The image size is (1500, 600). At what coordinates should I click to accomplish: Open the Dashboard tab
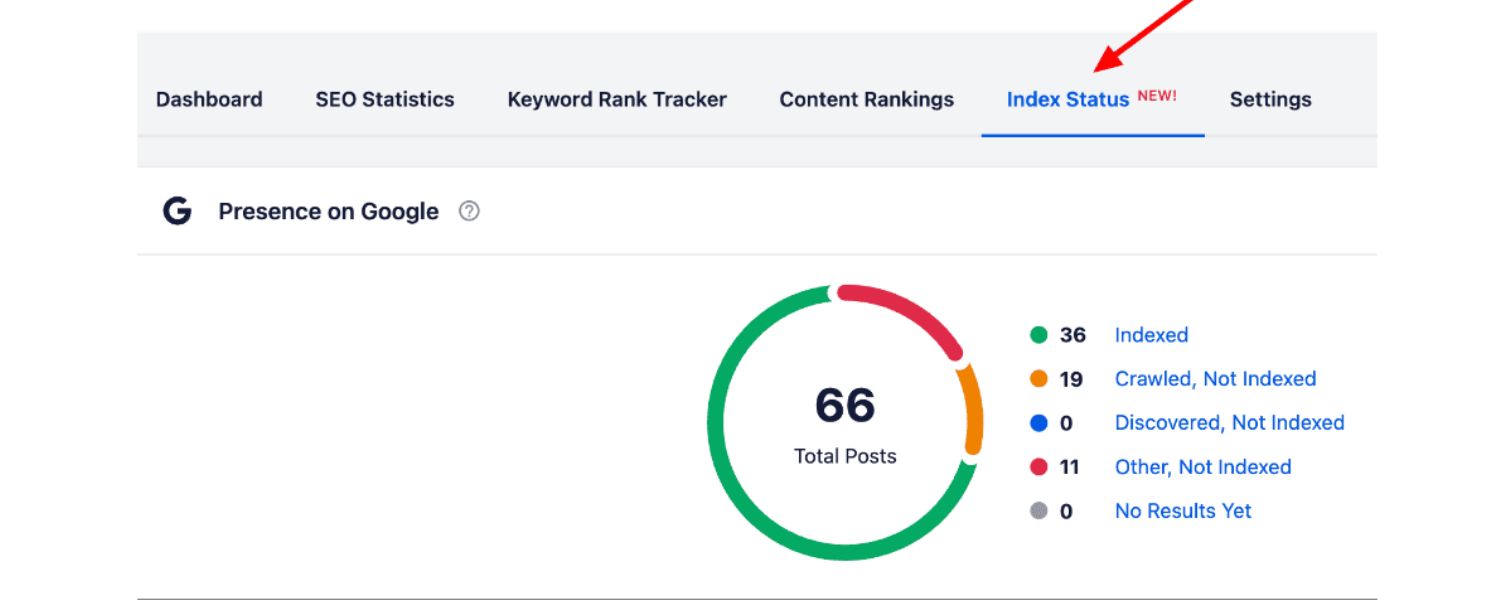tap(209, 99)
